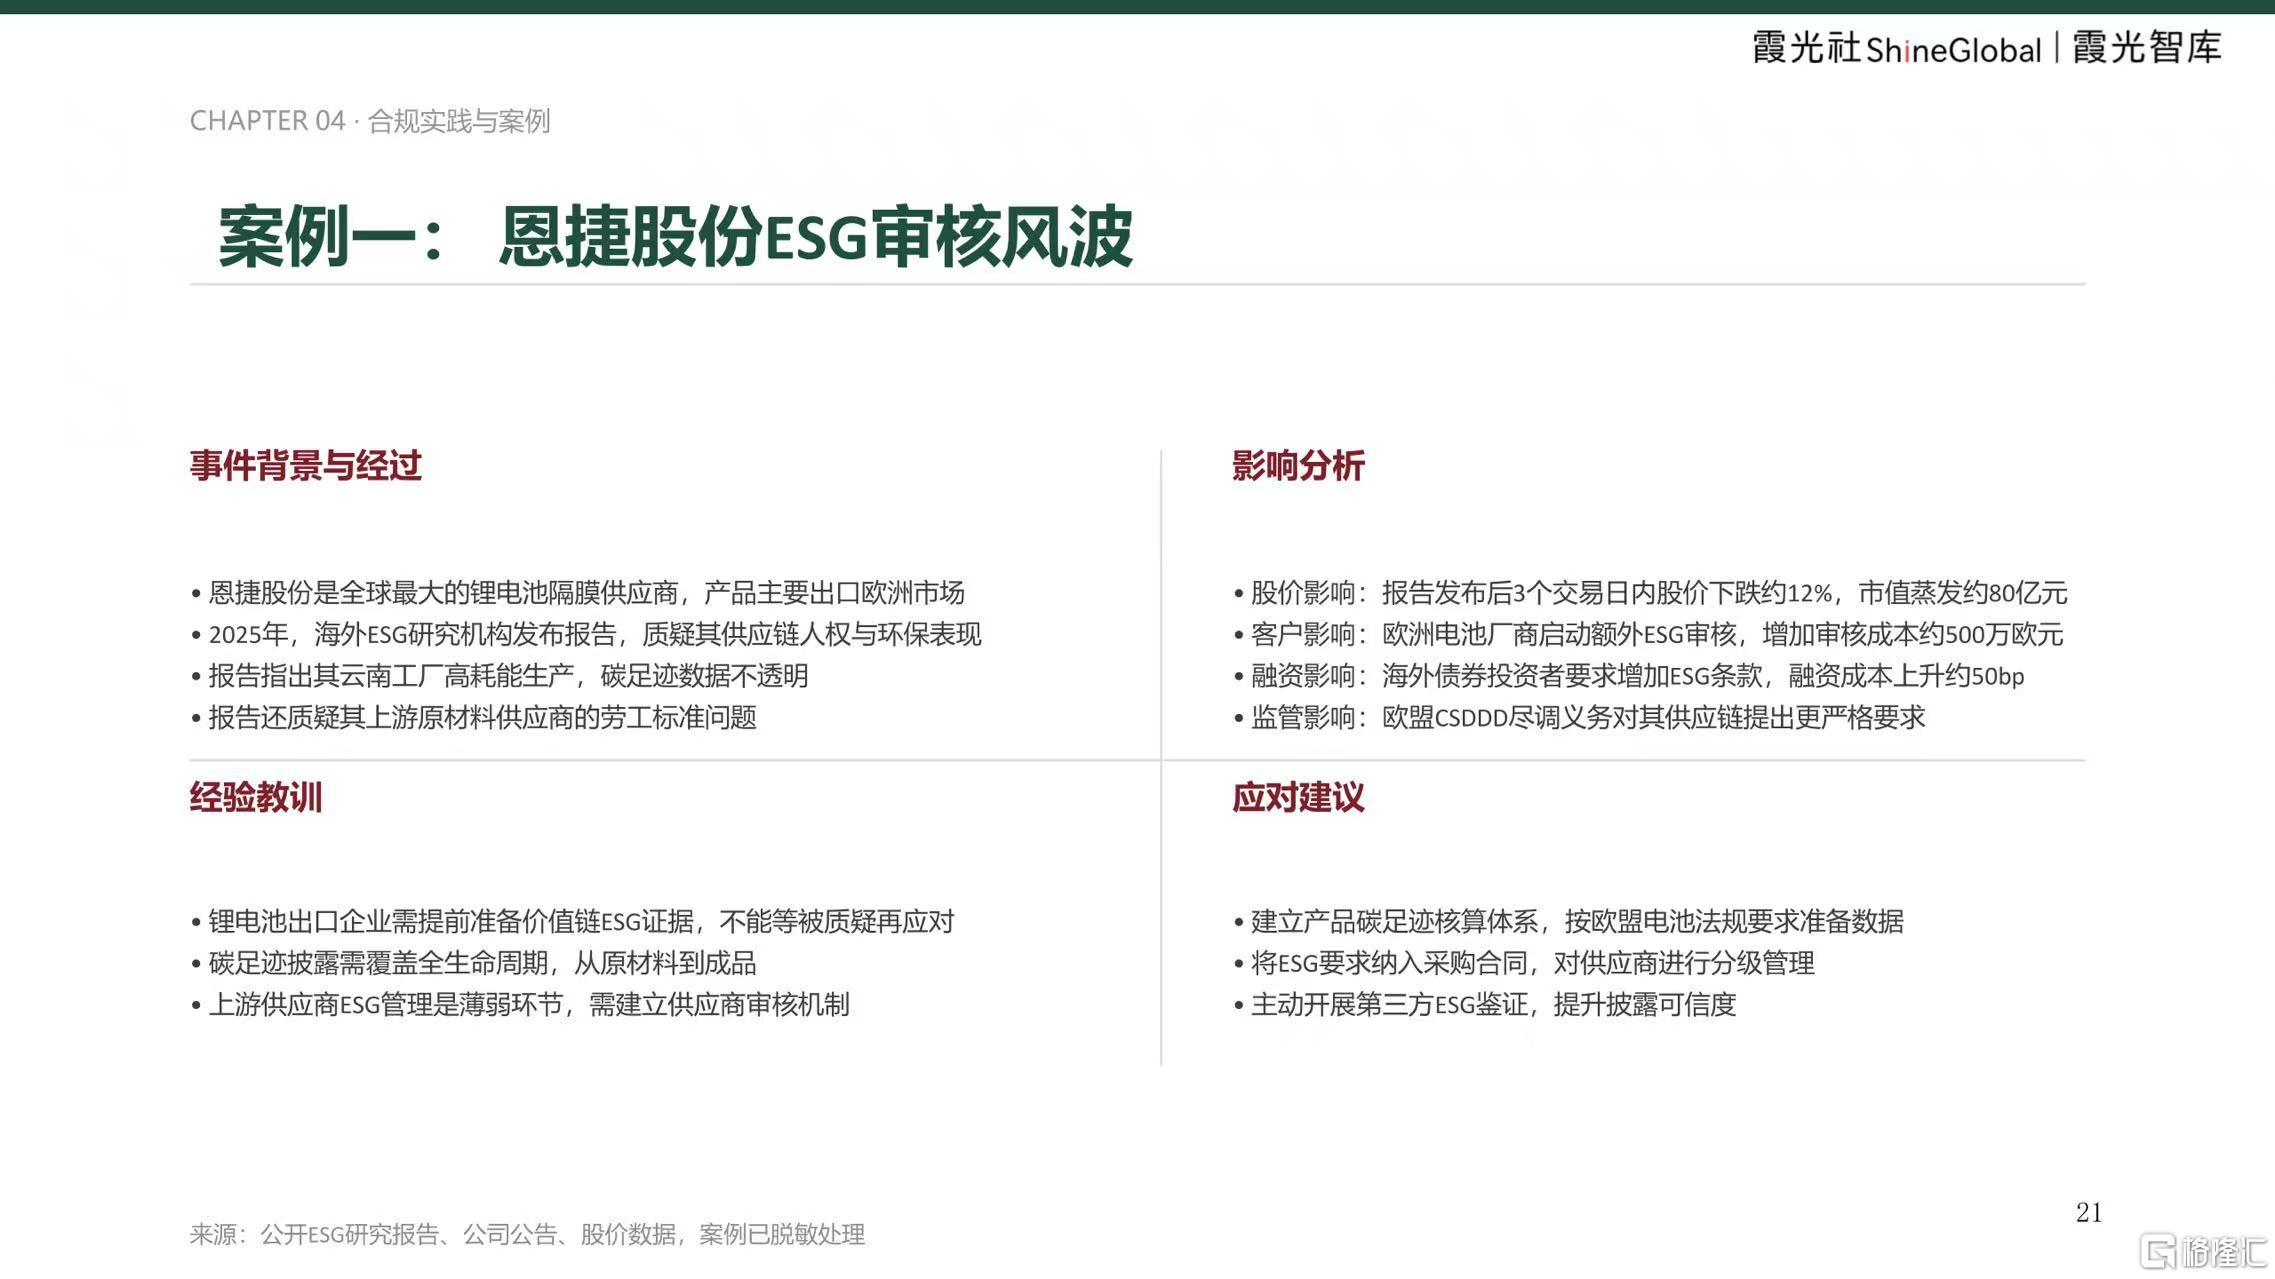2275x1279 pixels.
Task: Click the 霞光社 ShineGlobal logo text
Action: [1896, 48]
